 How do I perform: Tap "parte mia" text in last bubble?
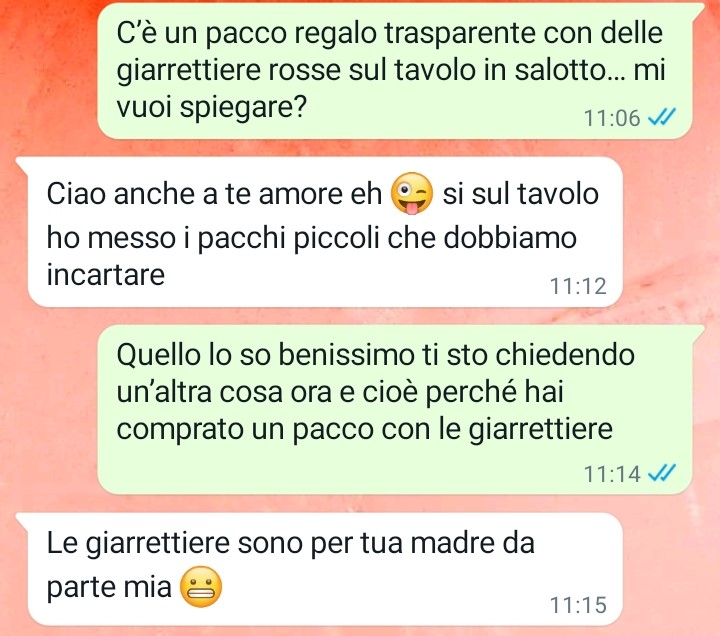point(109,587)
